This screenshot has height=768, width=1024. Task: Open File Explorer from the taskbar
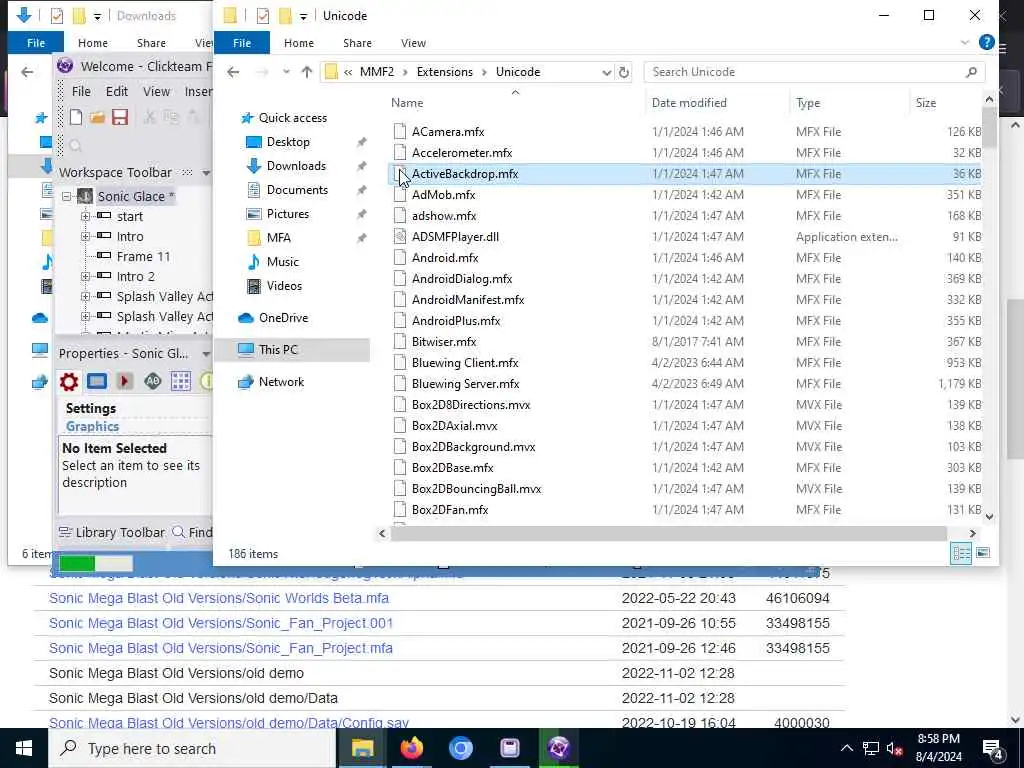pyautogui.click(x=362, y=748)
